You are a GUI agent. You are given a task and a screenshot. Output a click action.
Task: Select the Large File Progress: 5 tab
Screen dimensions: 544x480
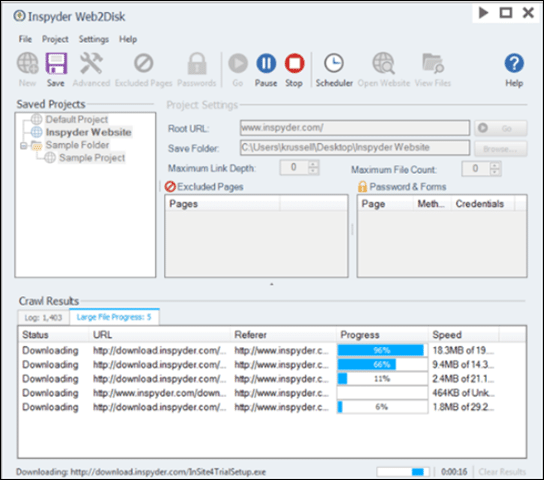click(x=114, y=317)
